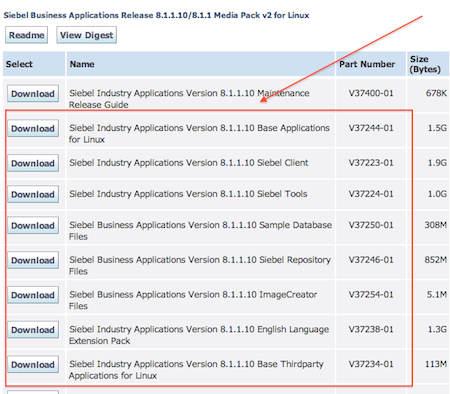Click the Name column header
Image resolution: width=450 pixels, height=394 pixels.
coord(201,64)
